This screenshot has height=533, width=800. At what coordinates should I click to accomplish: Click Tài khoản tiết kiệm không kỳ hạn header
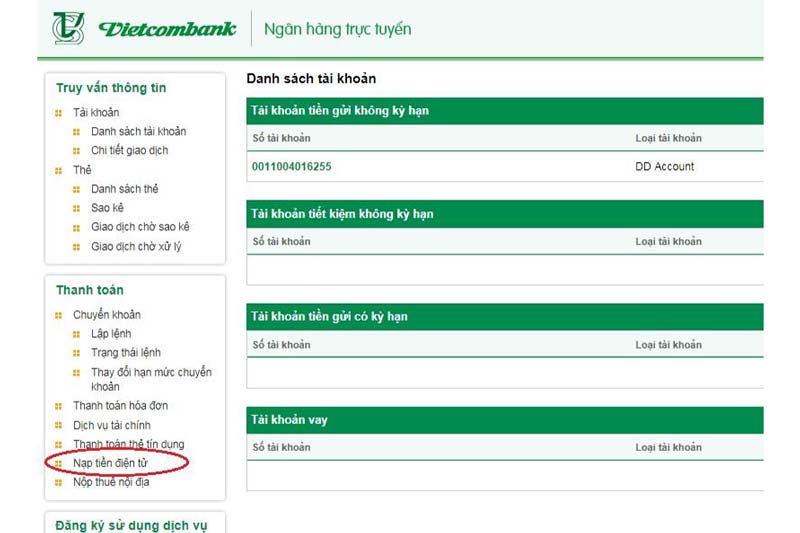pos(505,214)
